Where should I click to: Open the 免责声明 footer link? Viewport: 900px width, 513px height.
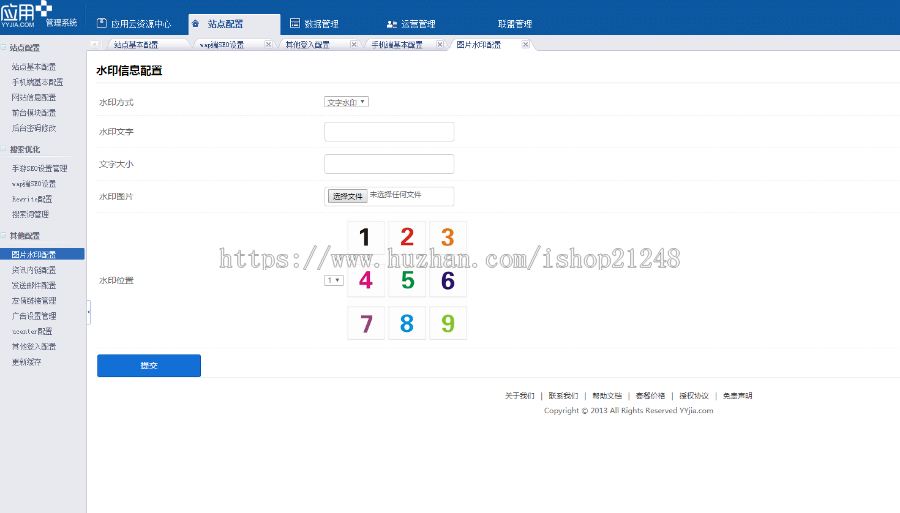(738, 395)
